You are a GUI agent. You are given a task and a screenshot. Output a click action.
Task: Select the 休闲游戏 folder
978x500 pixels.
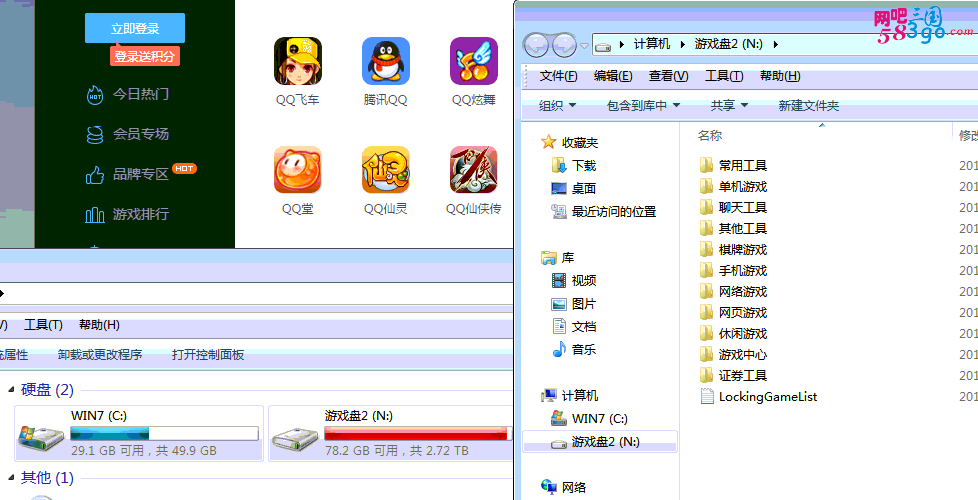coord(734,334)
